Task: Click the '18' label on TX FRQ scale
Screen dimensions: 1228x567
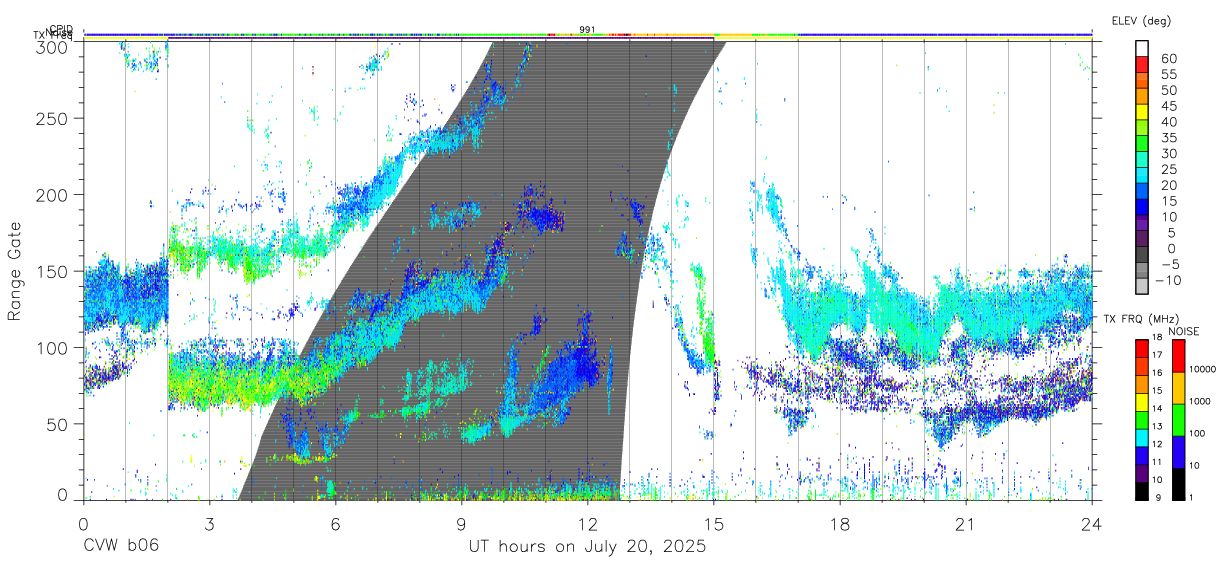Action: click(1157, 337)
